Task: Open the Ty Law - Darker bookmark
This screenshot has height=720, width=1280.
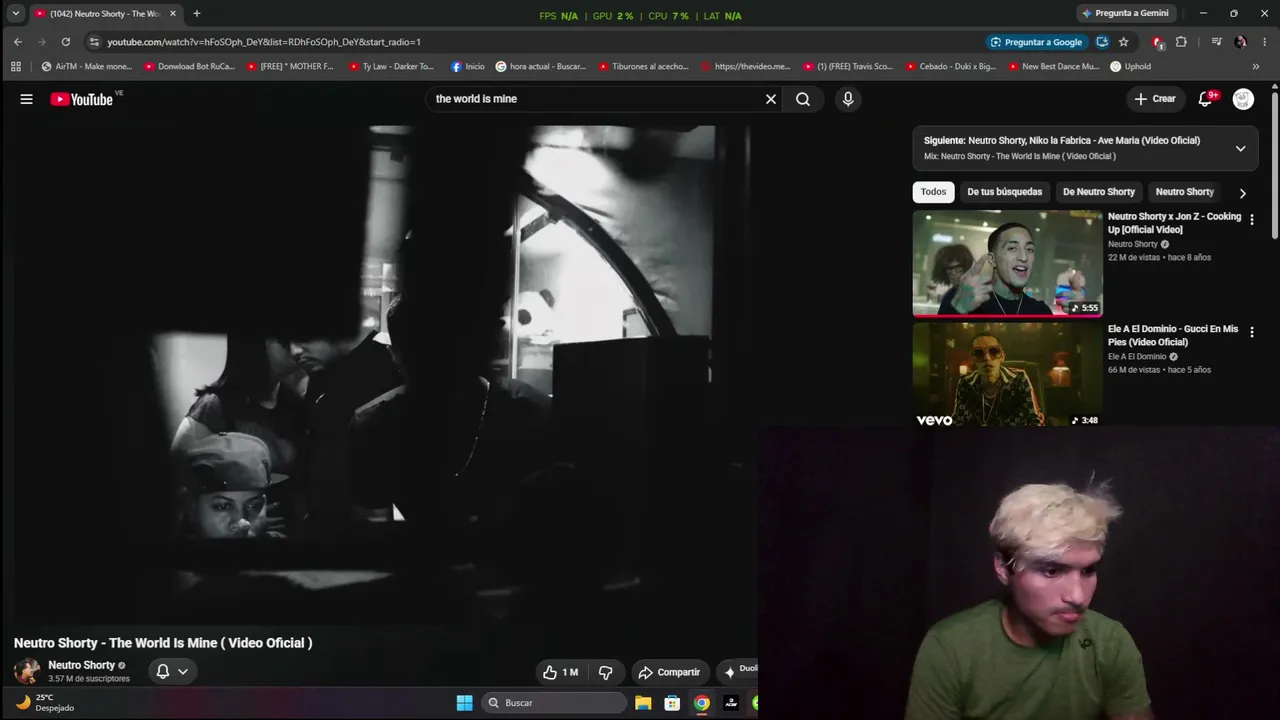Action: [x=392, y=67]
